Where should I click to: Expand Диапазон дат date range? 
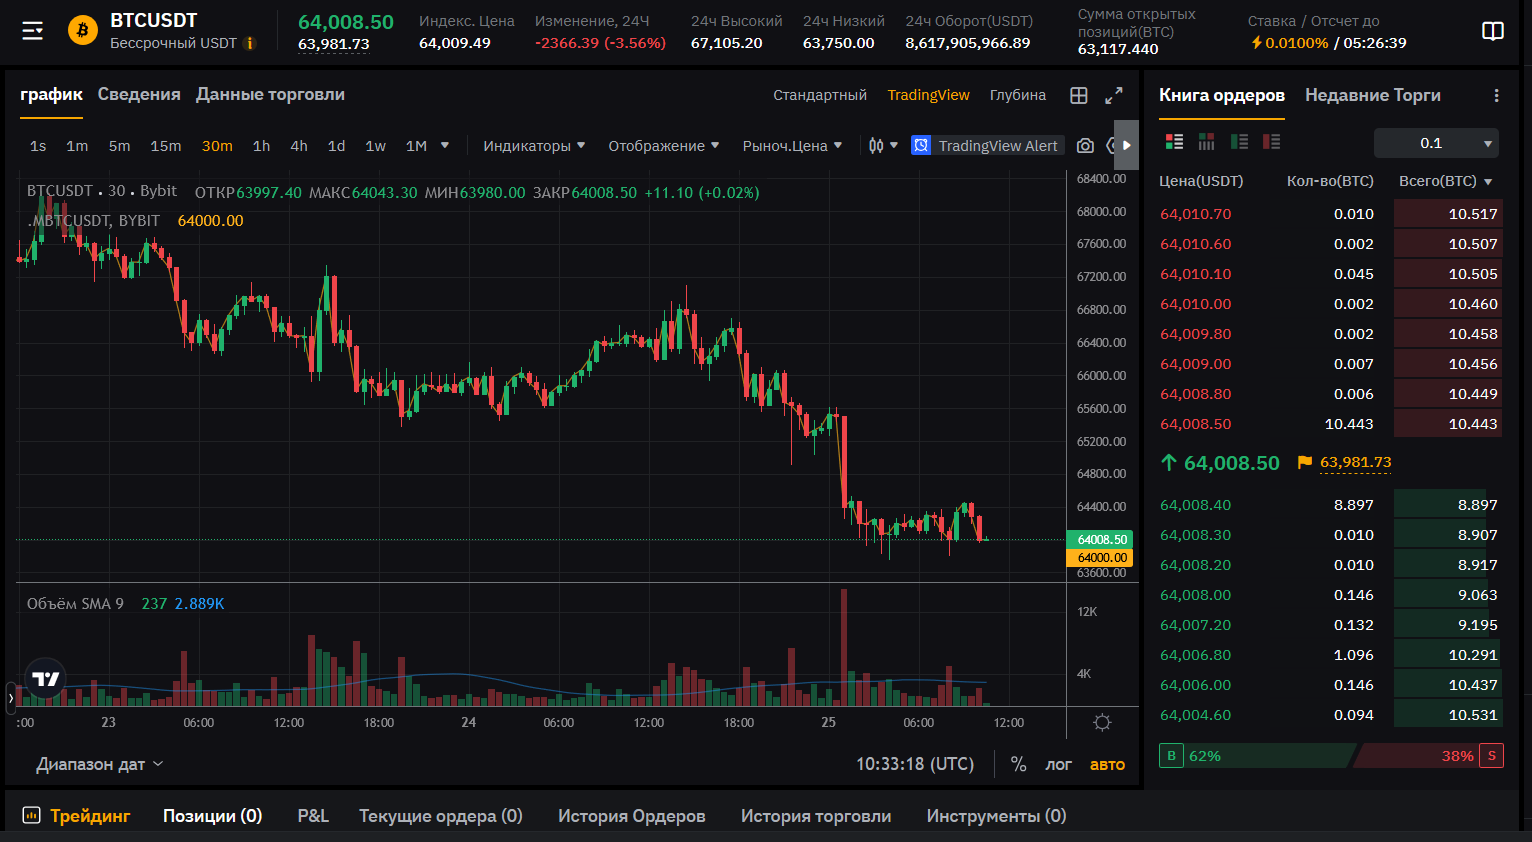coord(100,764)
